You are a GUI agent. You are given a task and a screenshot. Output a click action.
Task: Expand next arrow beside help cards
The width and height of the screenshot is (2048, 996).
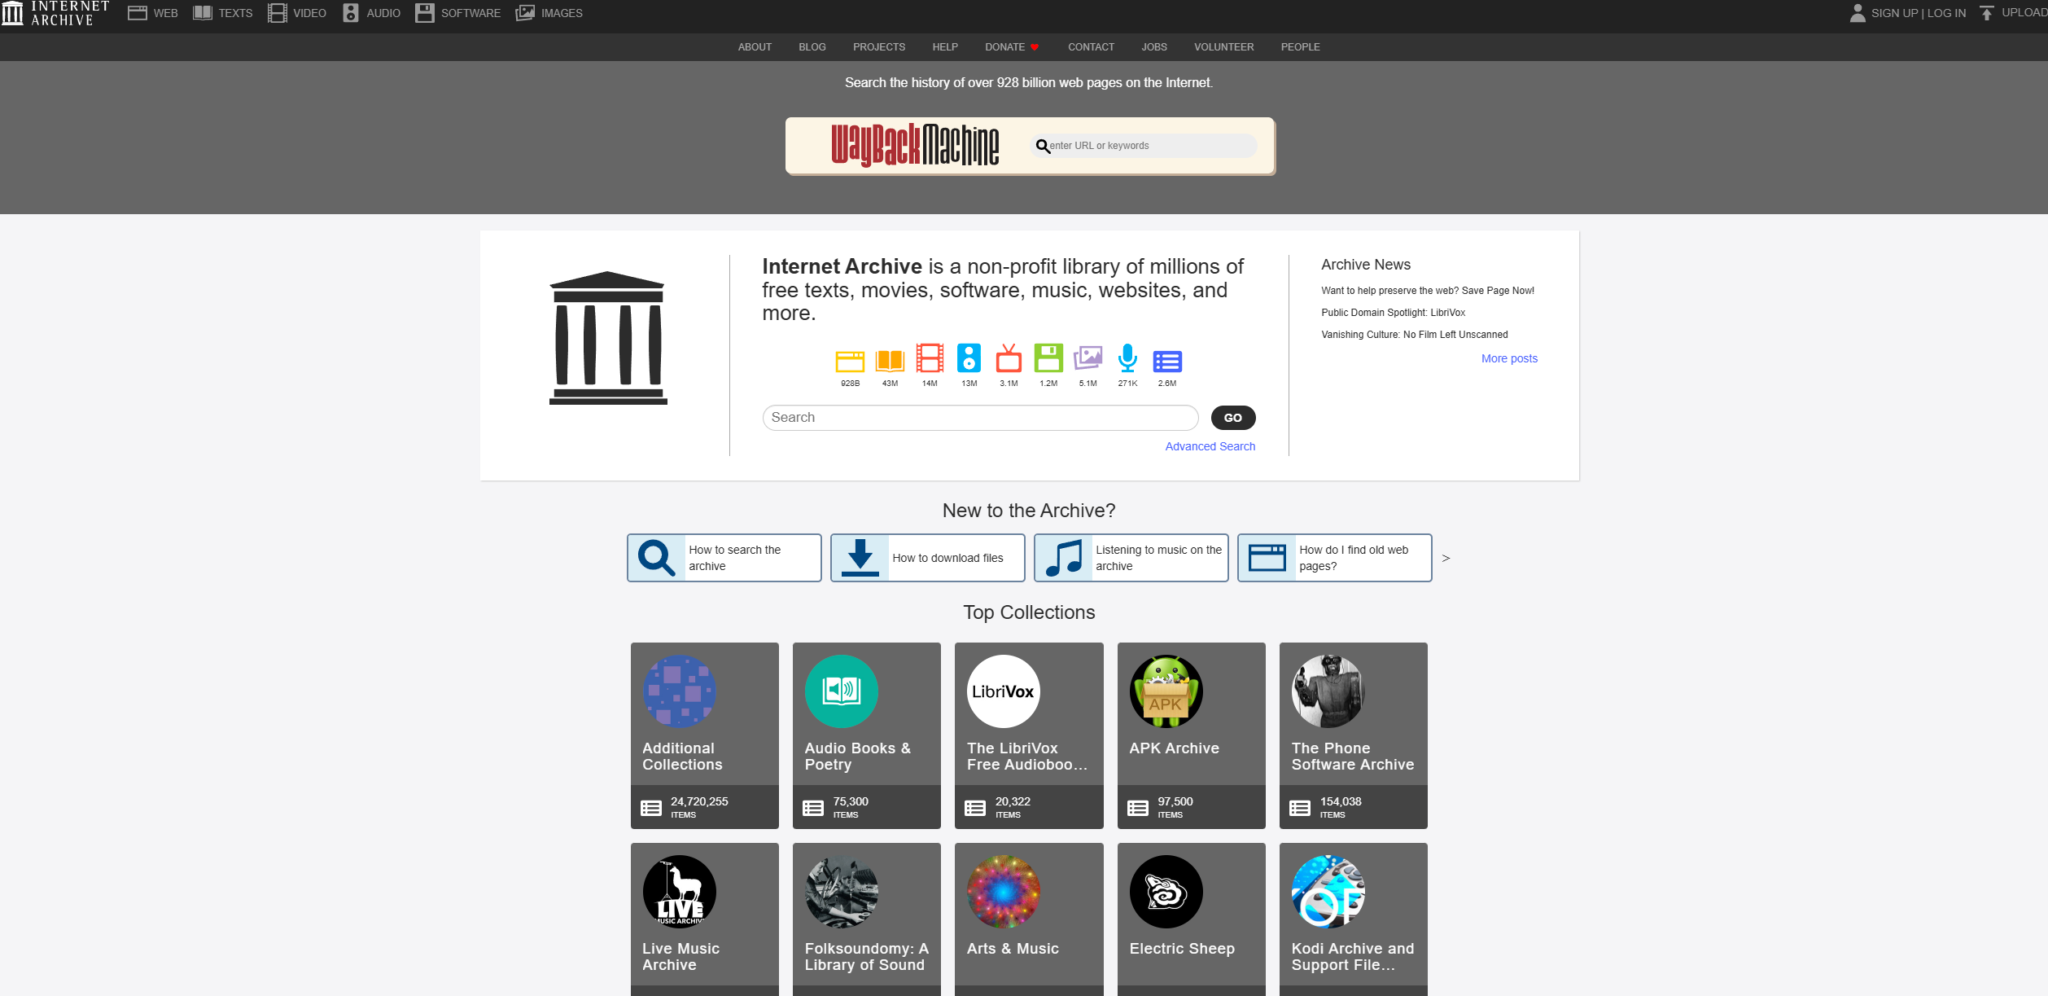pos(1445,558)
